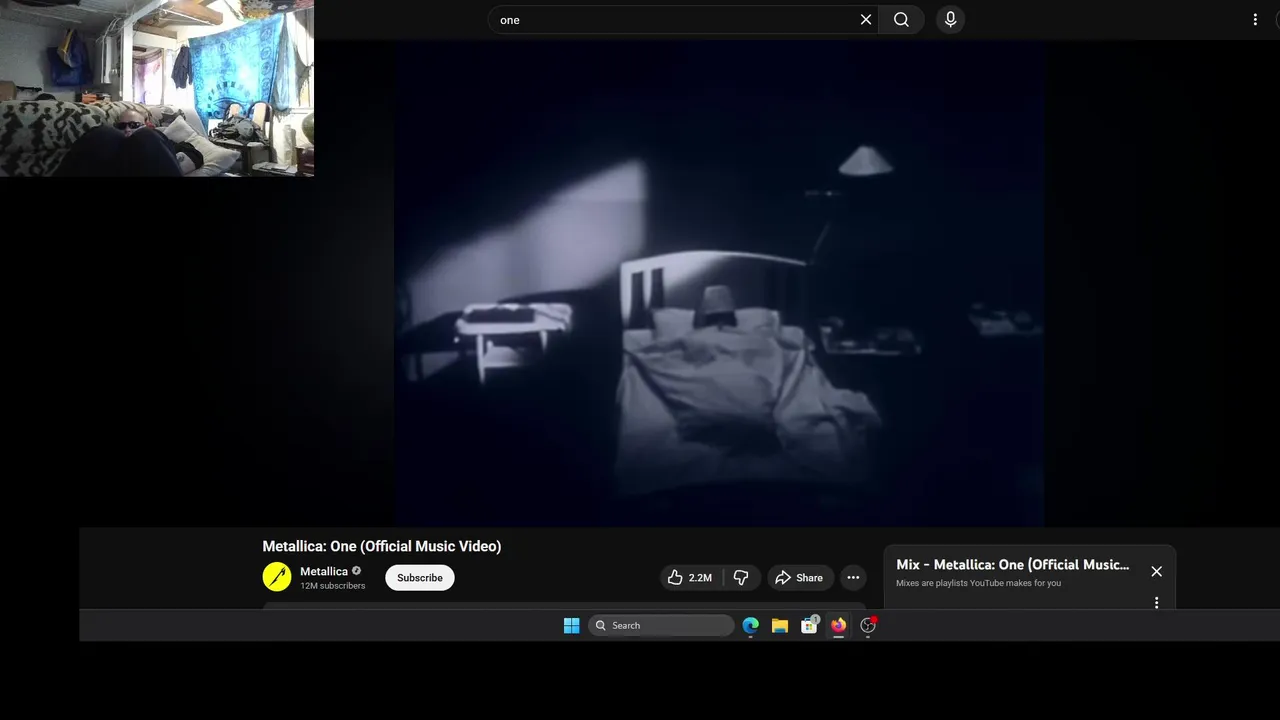Subscribe to the Metallica channel
The height and width of the screenshot is (720, 1280).
pos(420,578)
